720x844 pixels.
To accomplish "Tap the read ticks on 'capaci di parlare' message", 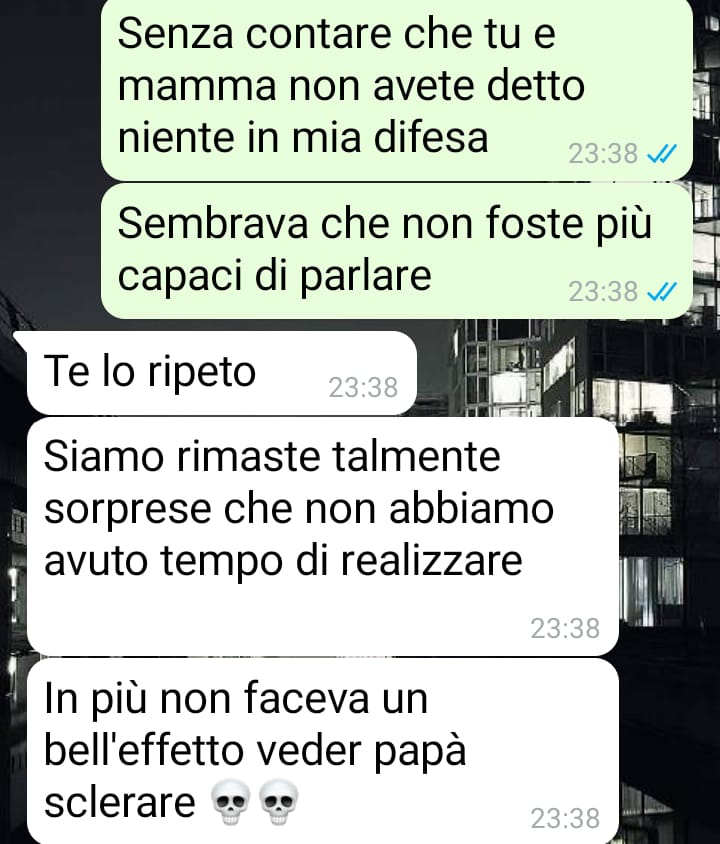I will [661, 292].
